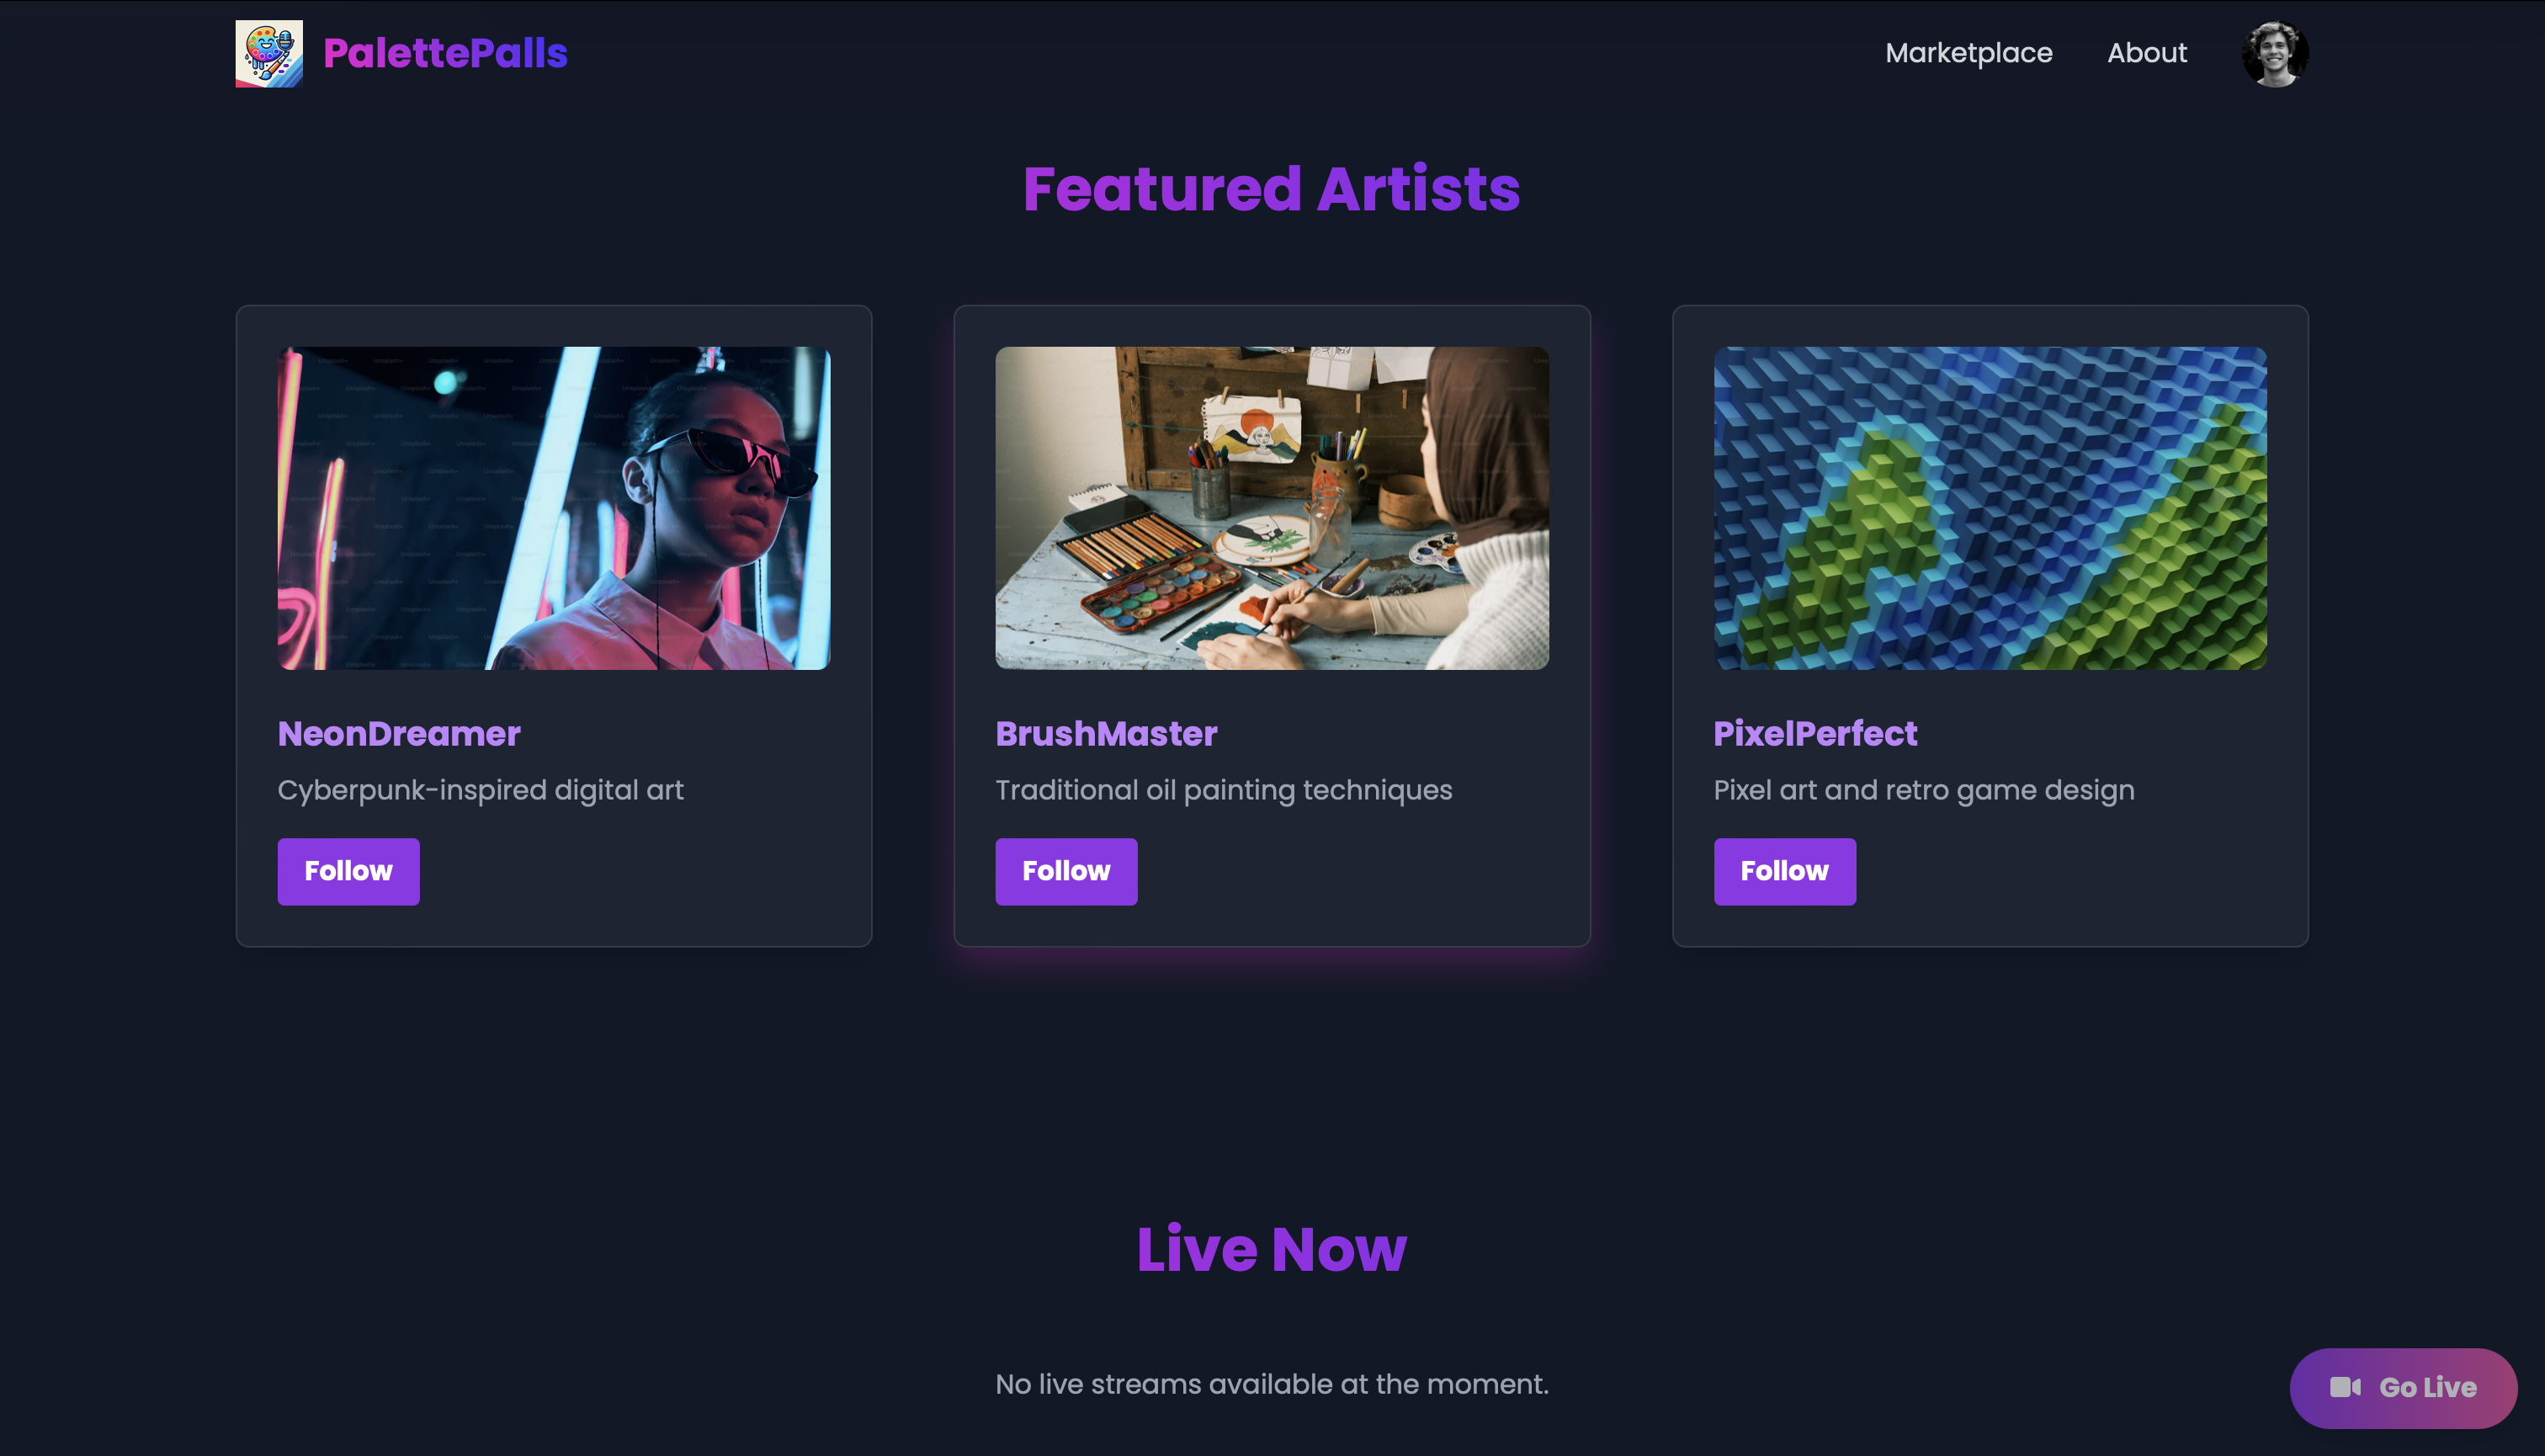This screenshot has height=1456, width=2545.
Task: Click the 'Cyberpunk-inspired digital art' description
Action: 480,790
